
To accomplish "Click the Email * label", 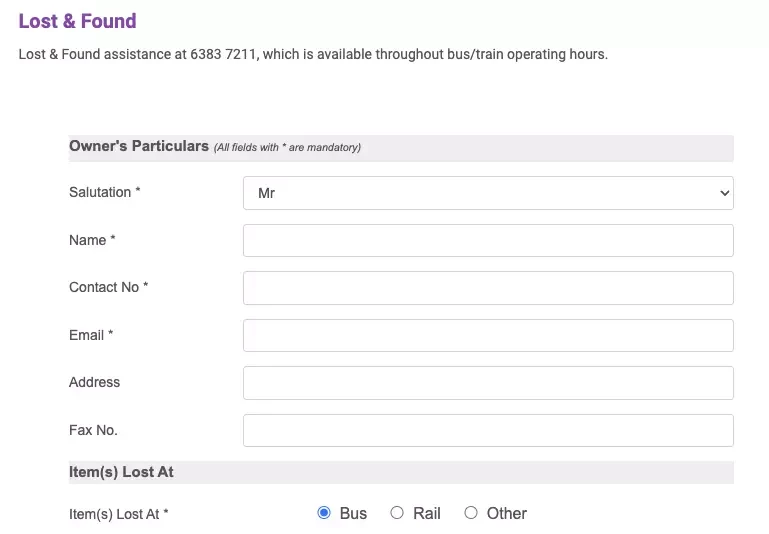I will pyautogui.click(x=91, y=335).
